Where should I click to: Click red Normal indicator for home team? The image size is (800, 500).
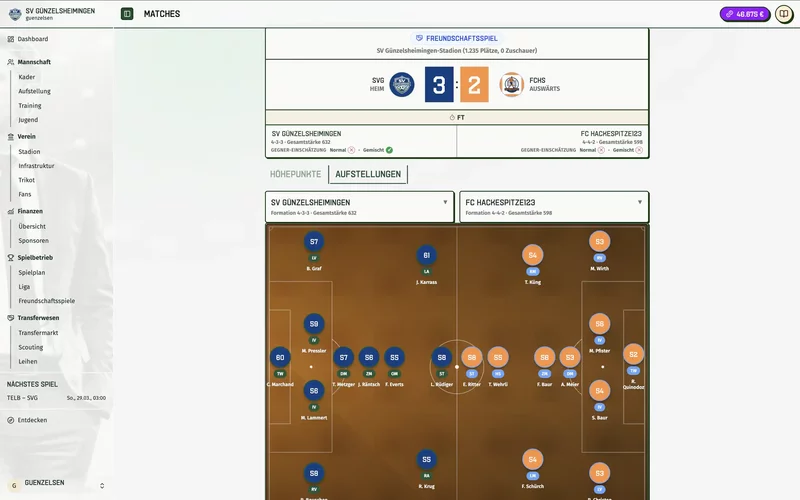point(351,150)
